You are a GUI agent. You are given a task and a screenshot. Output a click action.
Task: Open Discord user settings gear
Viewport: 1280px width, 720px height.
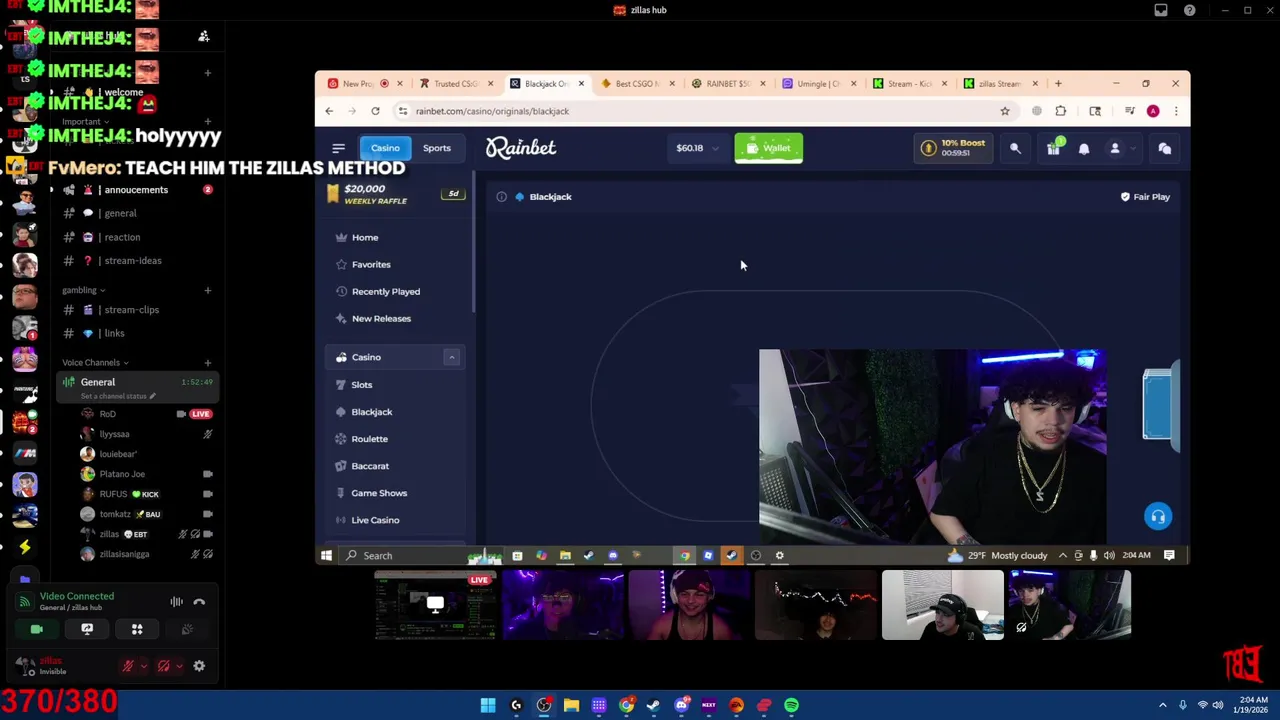point(199,666)
